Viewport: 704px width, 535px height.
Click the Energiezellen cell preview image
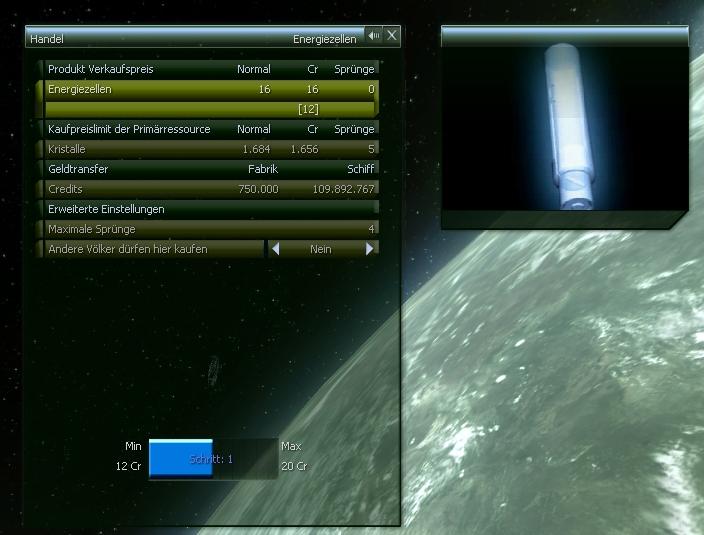point(565,127)
